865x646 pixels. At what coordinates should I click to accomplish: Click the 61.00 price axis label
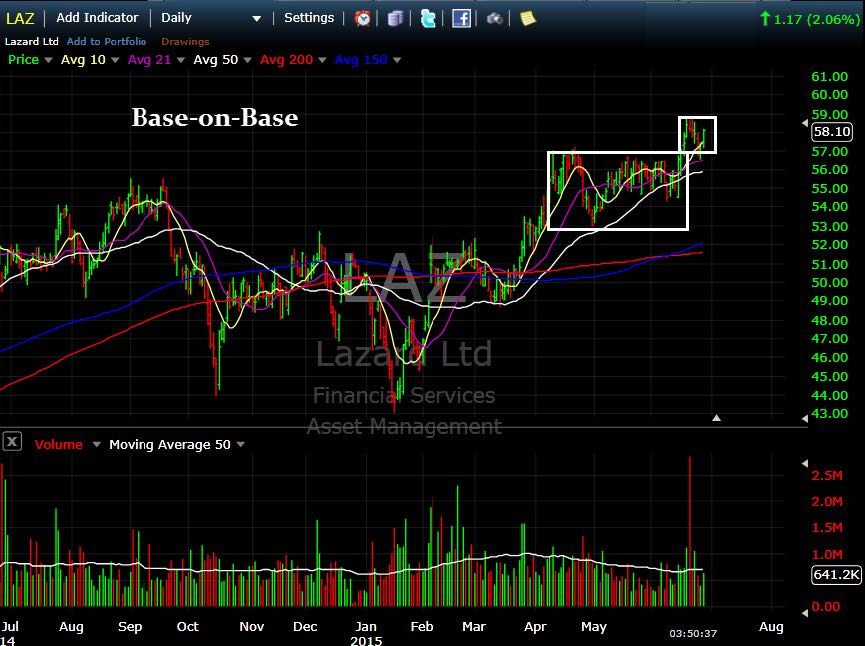click(829, 77)
